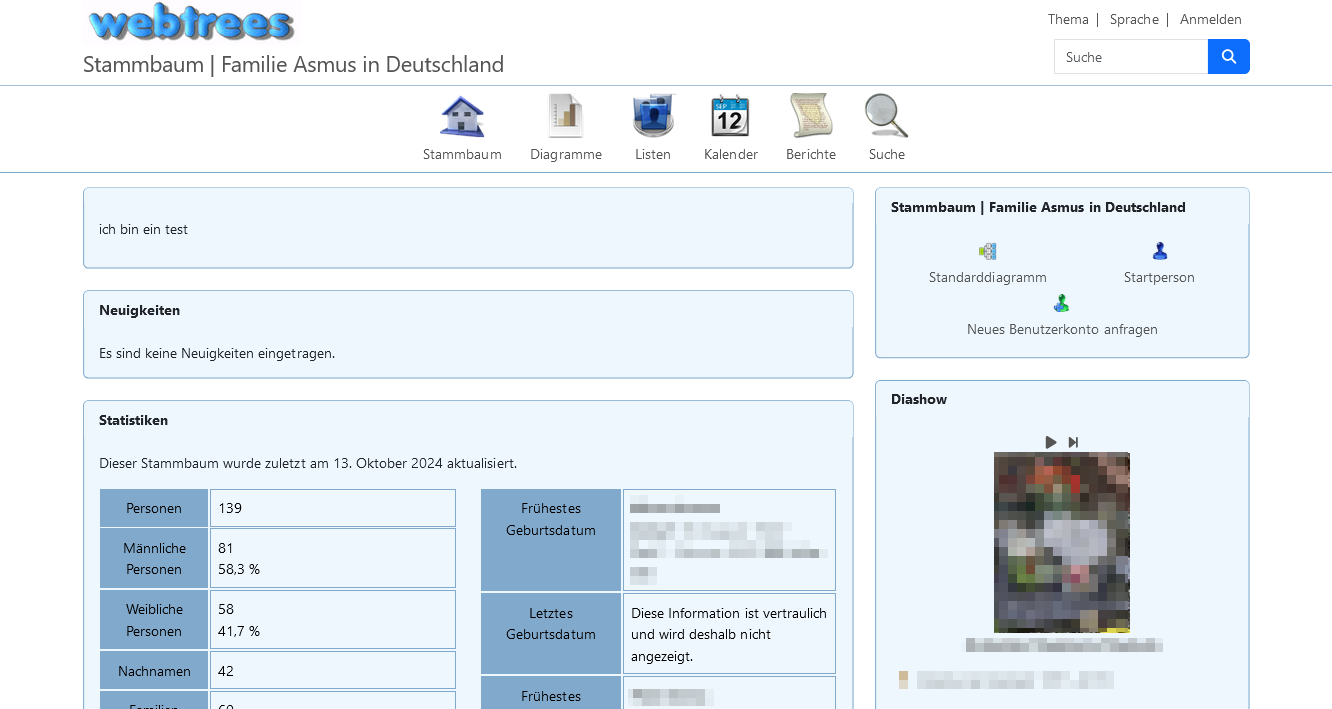Viewport: 1332px width, 709px height.
Task: Open the Thema menu
Action: click(1067, 19)
